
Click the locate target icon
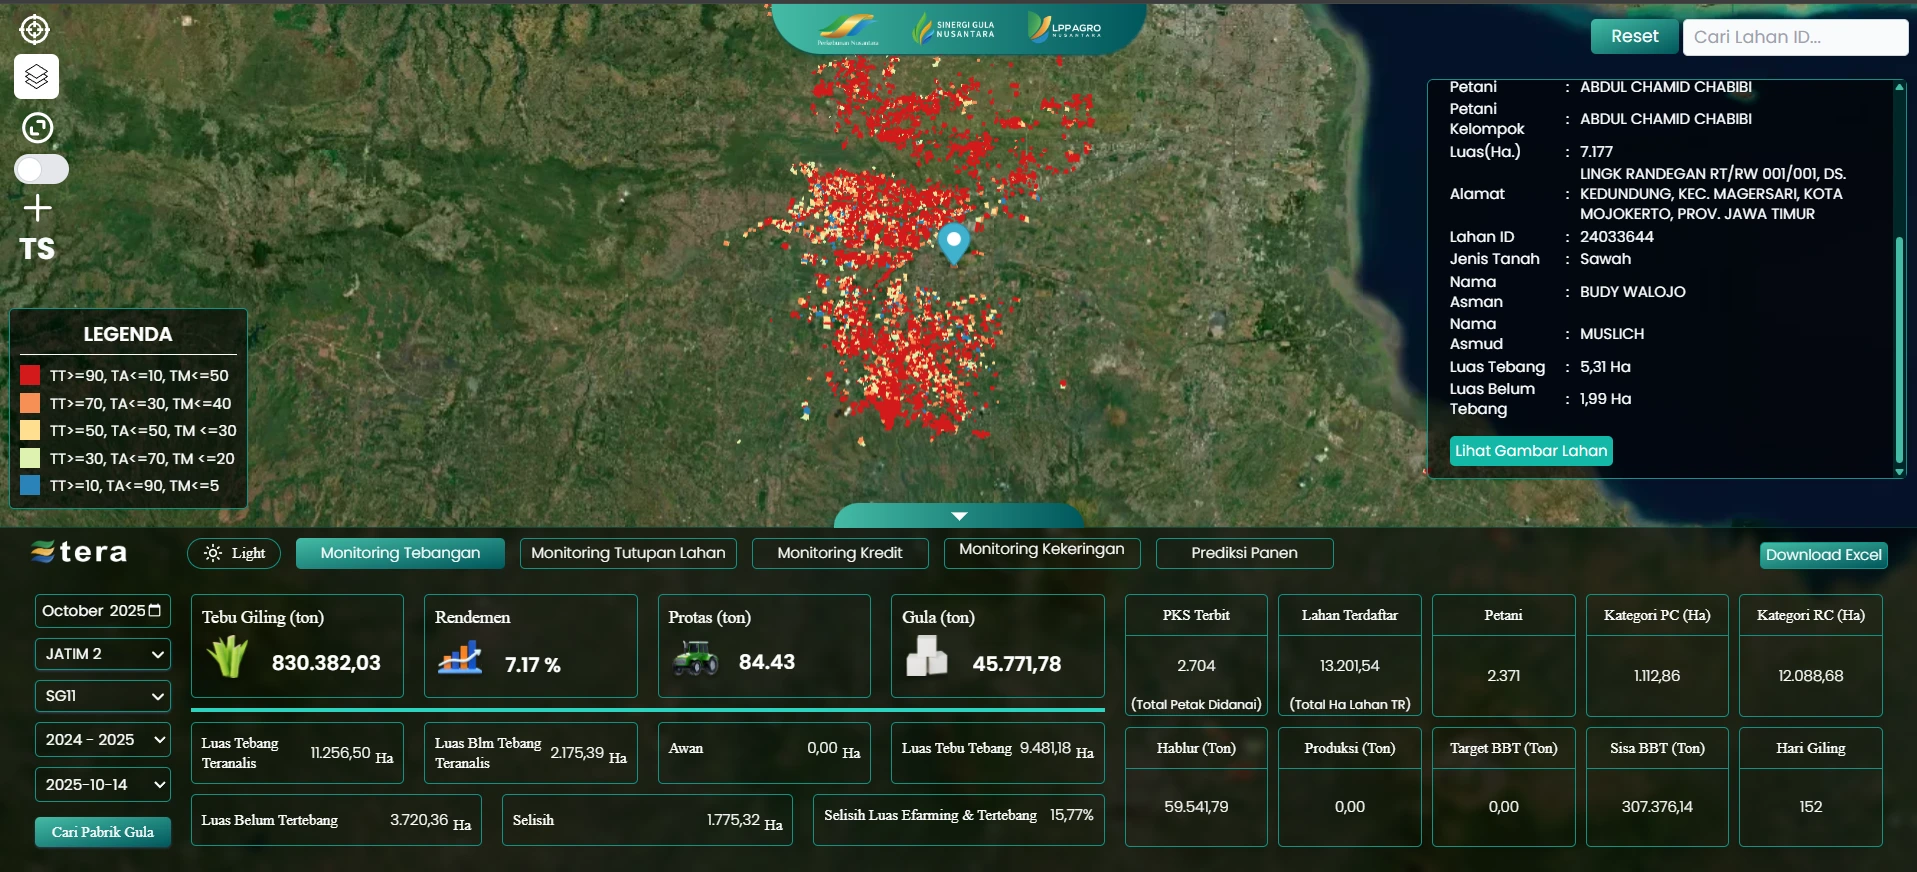[35, 30]
